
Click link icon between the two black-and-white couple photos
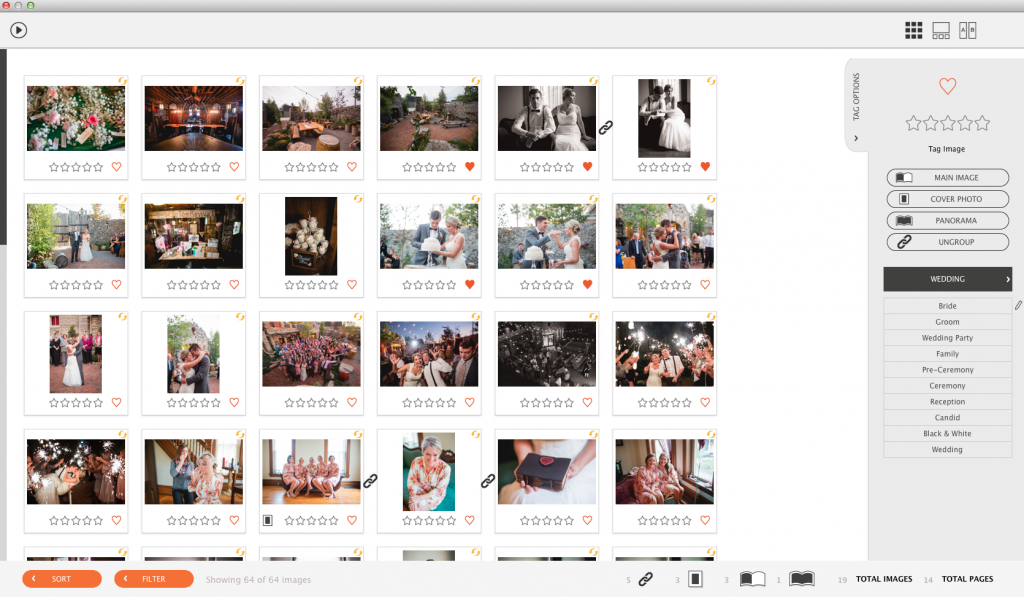606,127
